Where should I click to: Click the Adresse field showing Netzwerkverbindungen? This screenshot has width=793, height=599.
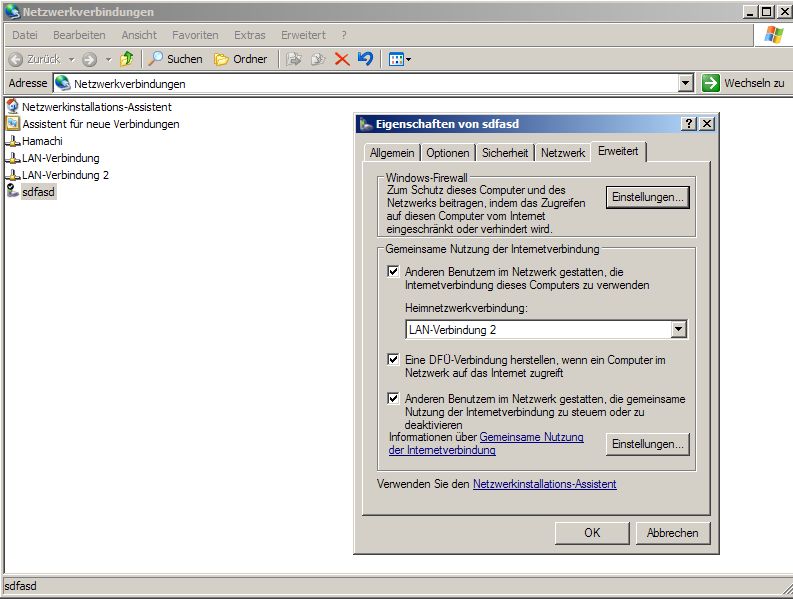coord(370,84)
